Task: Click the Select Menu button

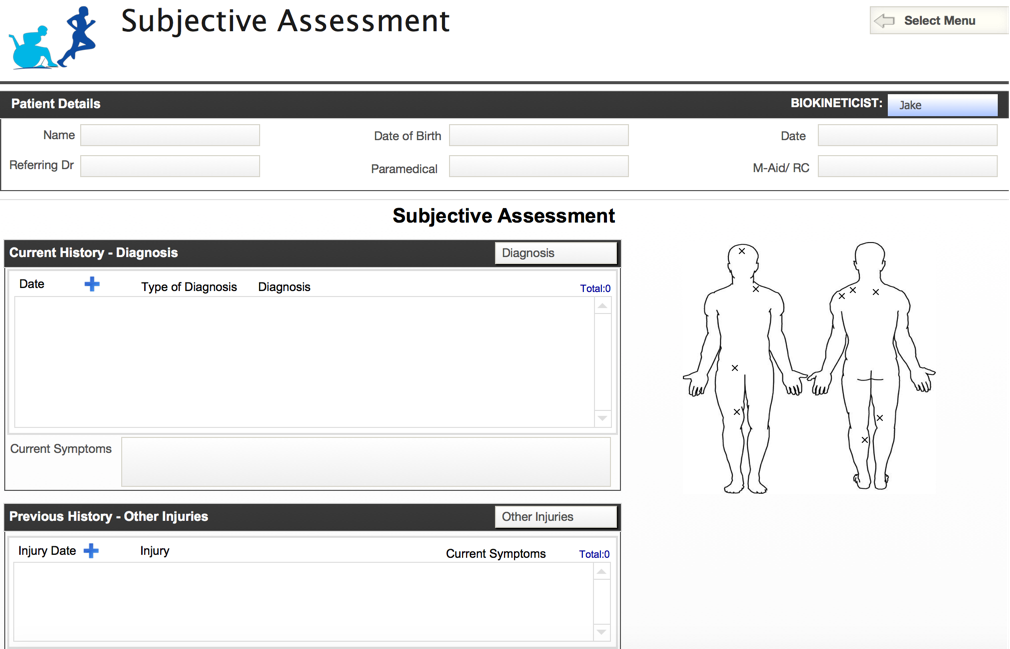Action: 938,21
